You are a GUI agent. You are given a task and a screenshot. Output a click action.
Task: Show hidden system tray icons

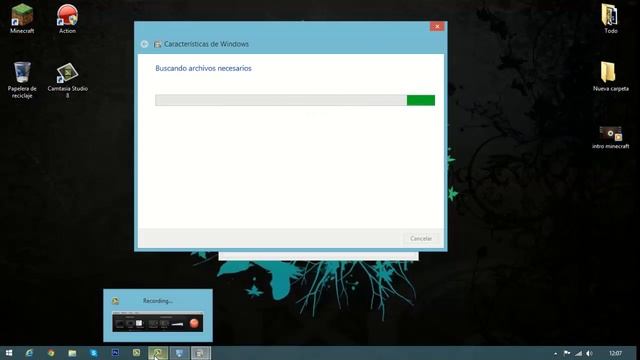coord(556,353)
